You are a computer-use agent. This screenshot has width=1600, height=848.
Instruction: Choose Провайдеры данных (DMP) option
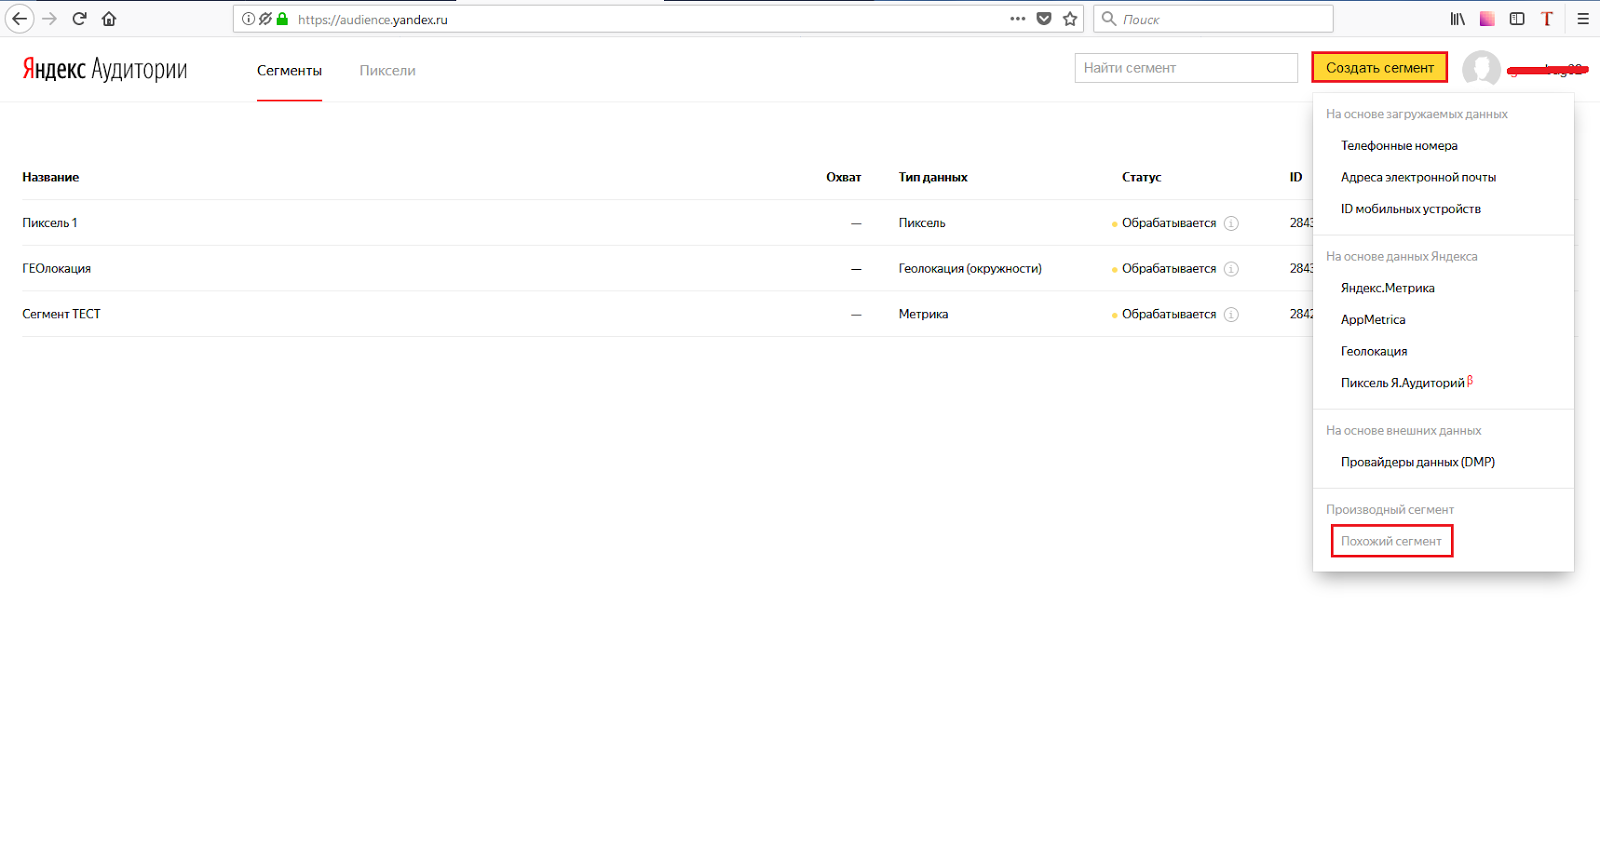coord(1418,462)
